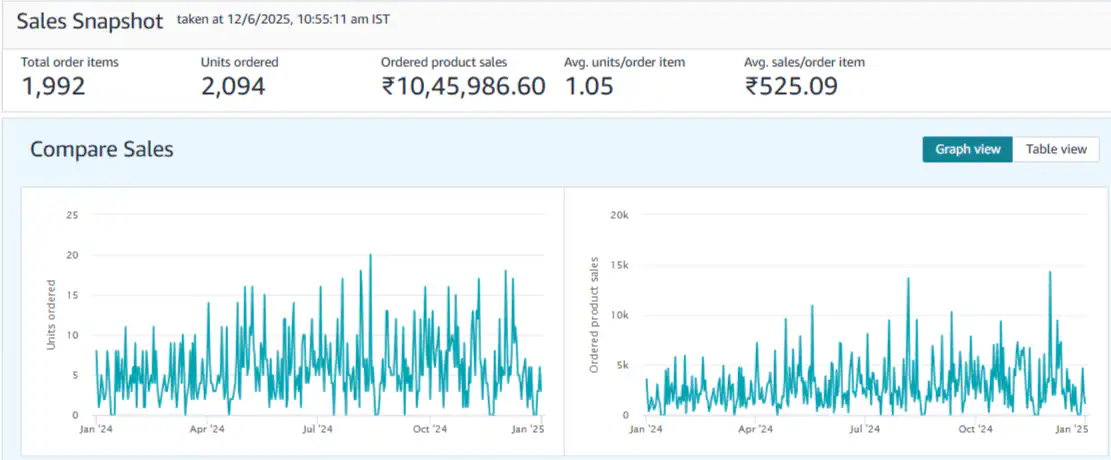
Task: Click Jul '24 label on Units ordered chart
Action: pos(317,429)
